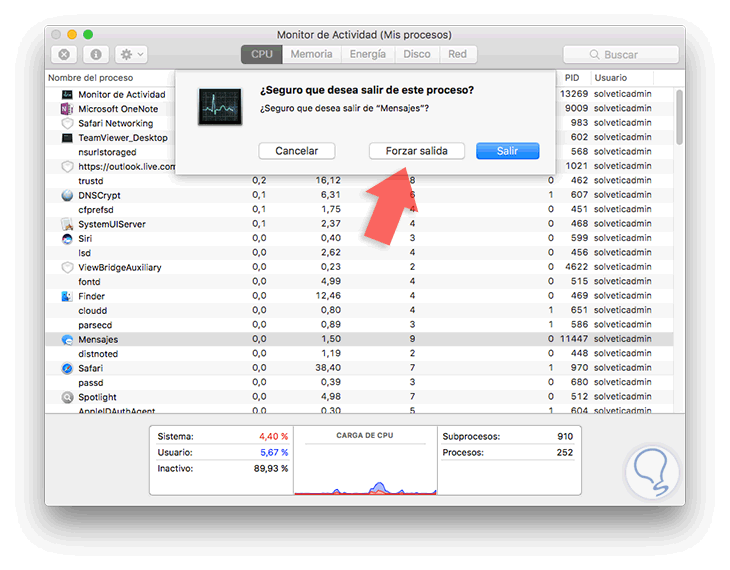The height and width of the screenshot is (570, 730).
Task: Click the blue Salir button
Action: [507, 151]
